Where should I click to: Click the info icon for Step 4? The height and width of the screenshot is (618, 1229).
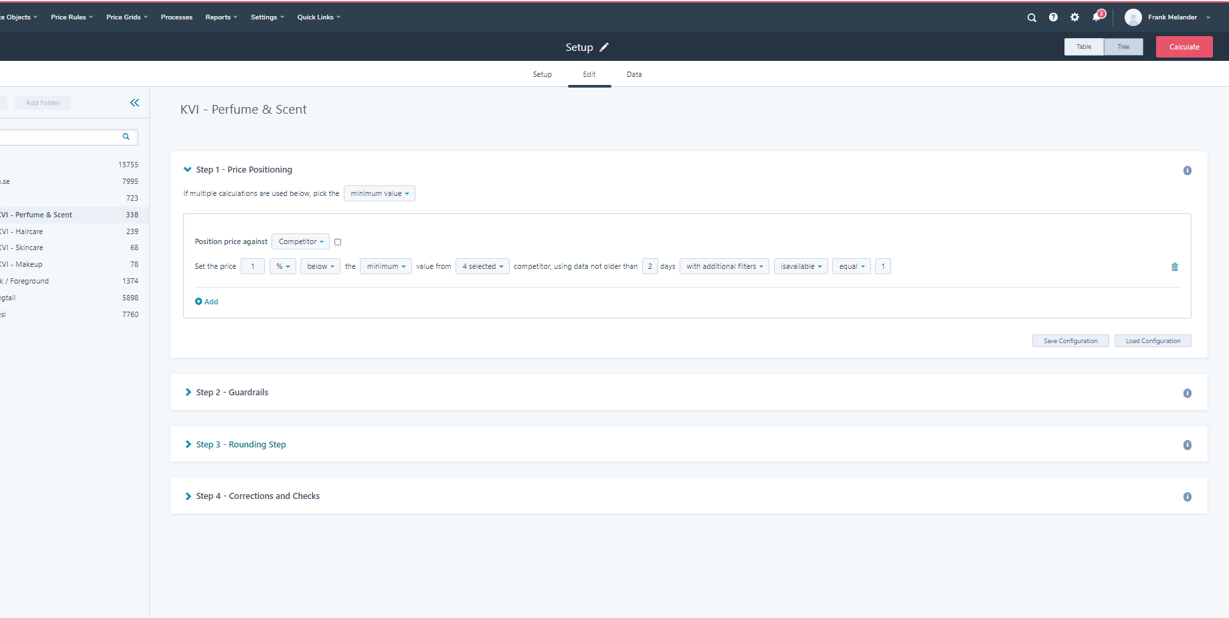[1187, 497]
